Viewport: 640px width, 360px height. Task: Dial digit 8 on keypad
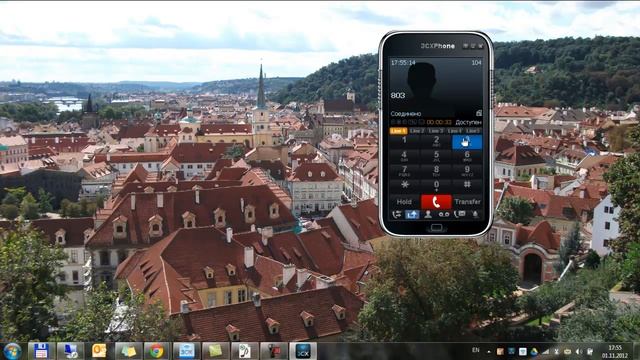436,171
